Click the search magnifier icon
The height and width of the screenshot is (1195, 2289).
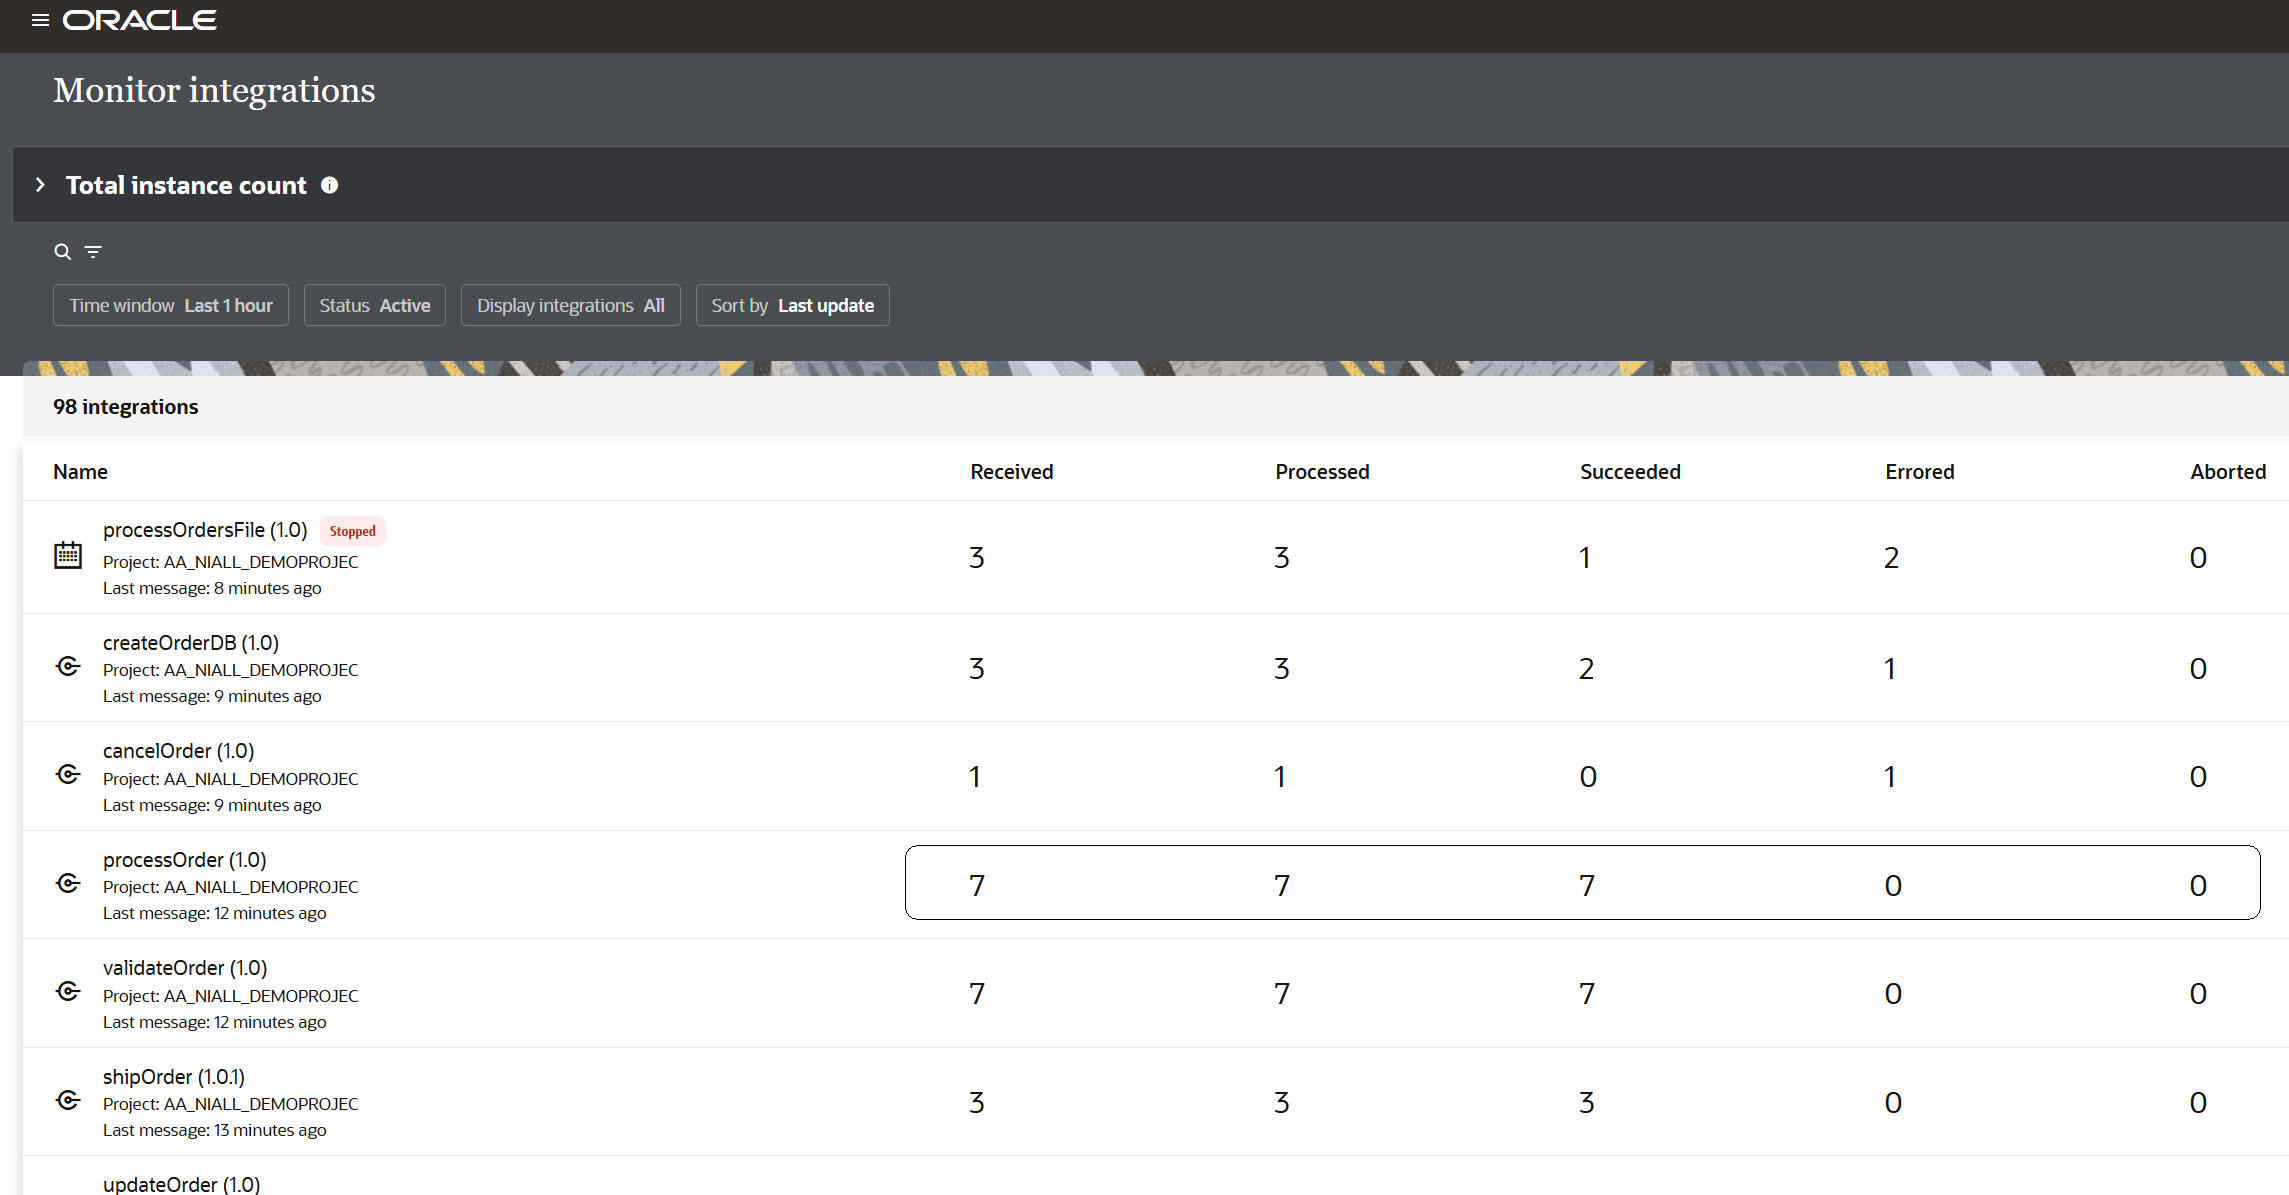[x=62, y=252]
